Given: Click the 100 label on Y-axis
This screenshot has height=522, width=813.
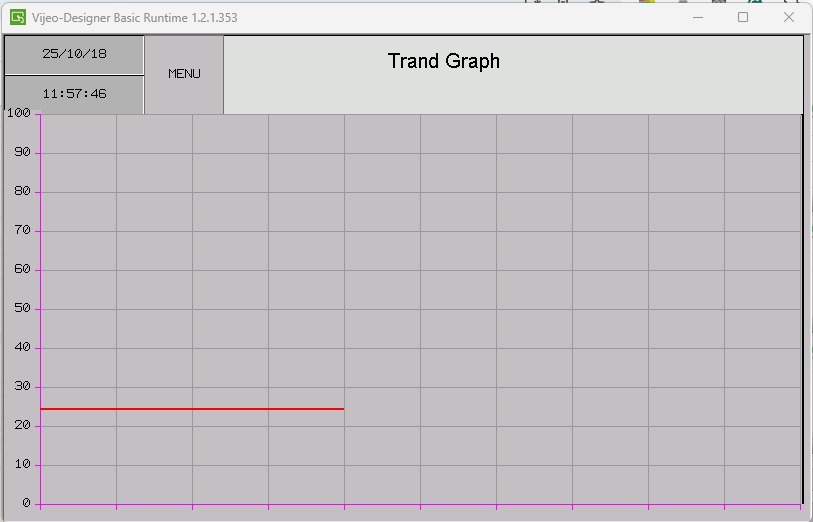Looking at the screenshot, I should (18, 113).
